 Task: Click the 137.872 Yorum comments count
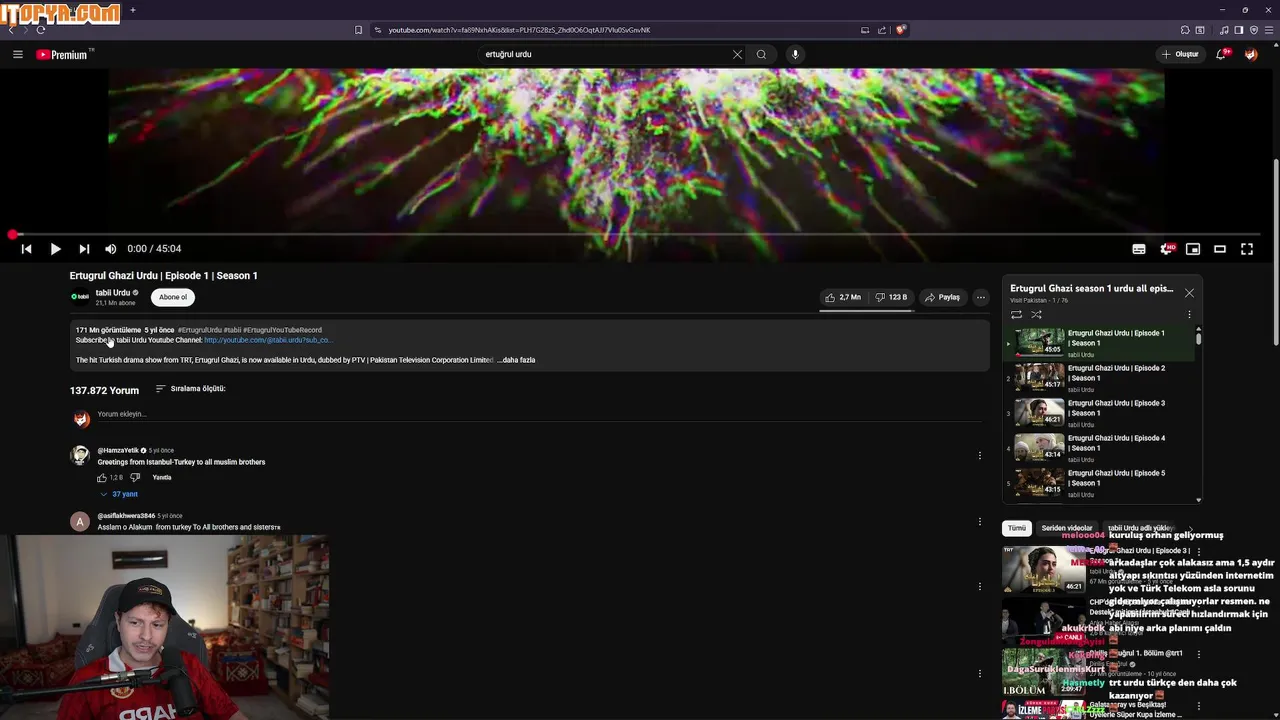(x=104, y=390)
